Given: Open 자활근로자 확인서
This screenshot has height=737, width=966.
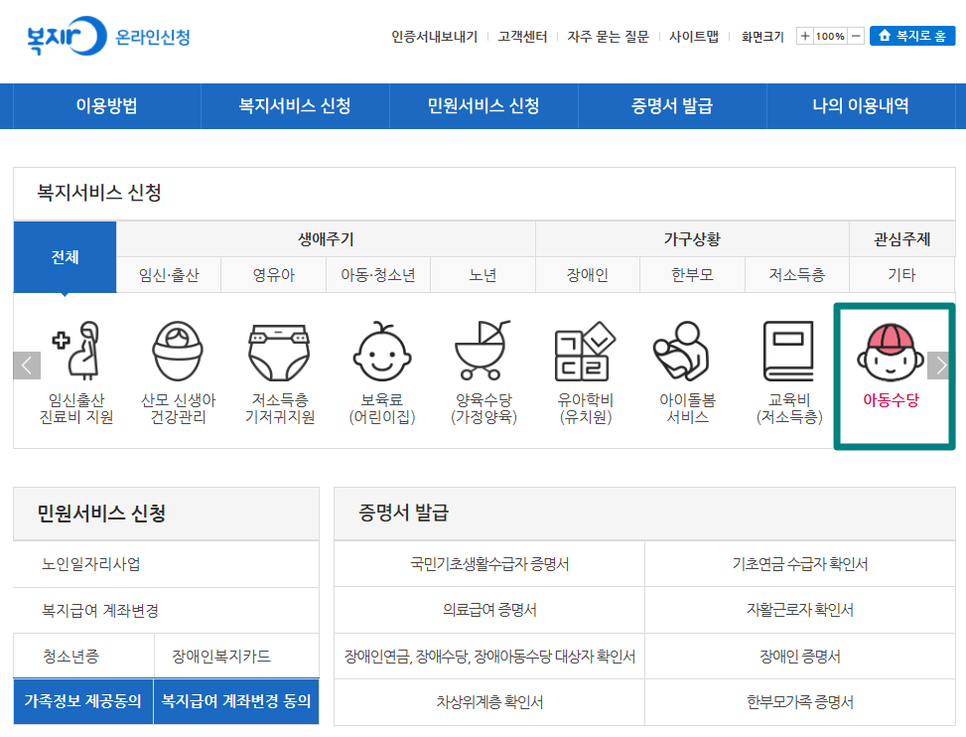Looking at the screenshot, I should tap(800, 610).
